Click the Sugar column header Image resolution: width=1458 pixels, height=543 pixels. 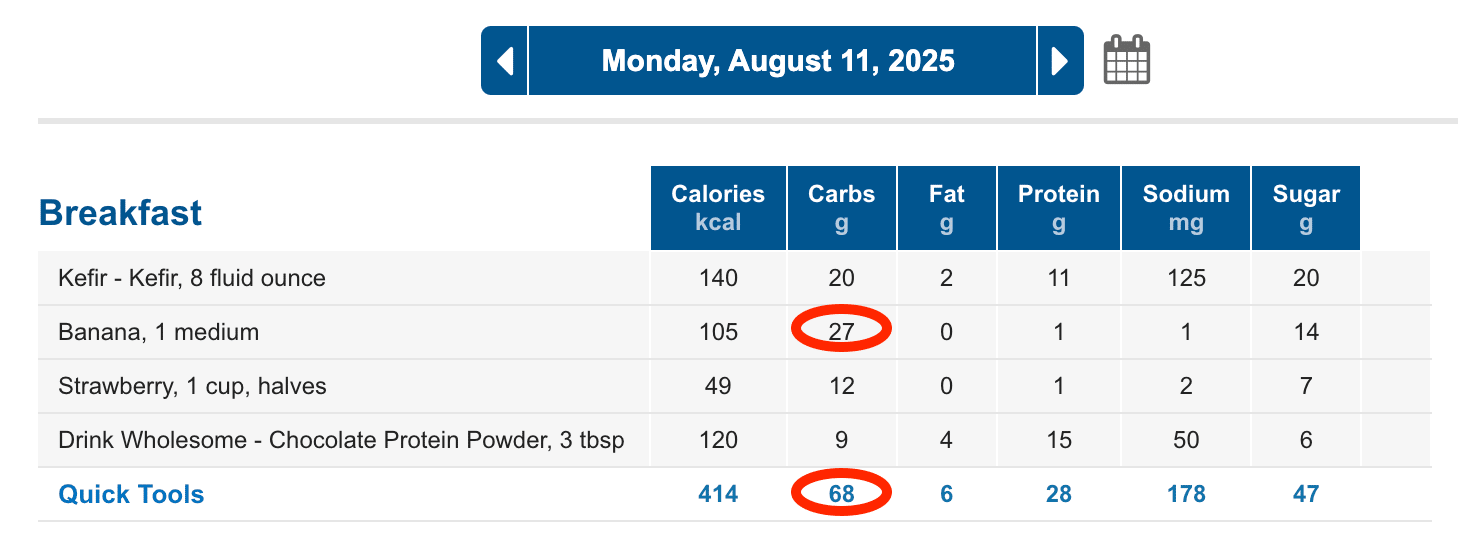pos(1306,207)
